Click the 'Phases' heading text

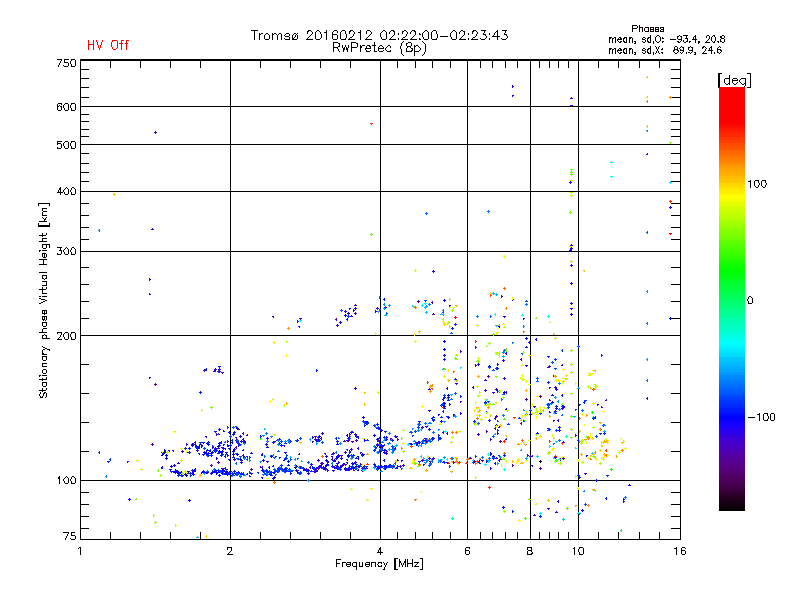[647, 29]
